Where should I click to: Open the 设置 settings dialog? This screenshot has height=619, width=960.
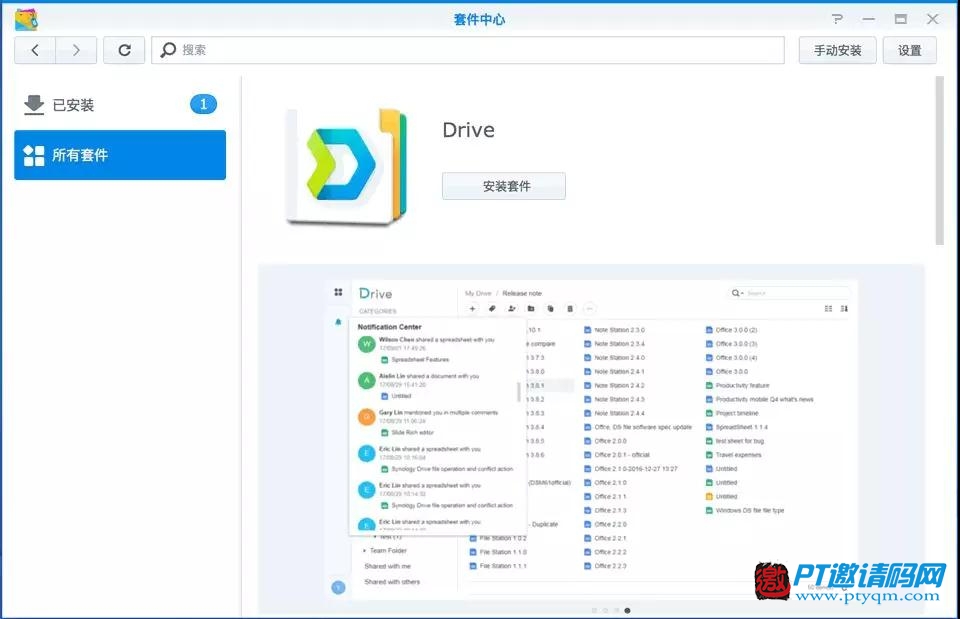point(909,50)
